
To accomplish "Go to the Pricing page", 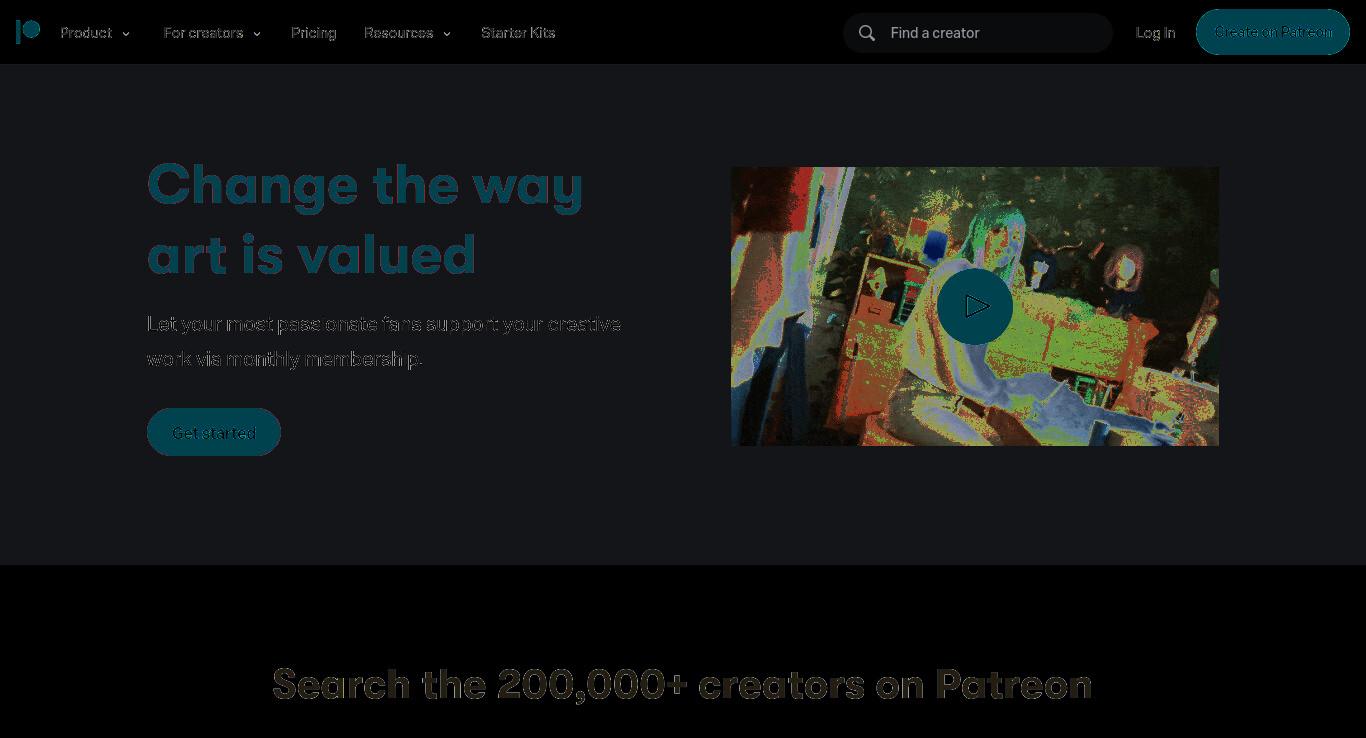I will [314, 33].
